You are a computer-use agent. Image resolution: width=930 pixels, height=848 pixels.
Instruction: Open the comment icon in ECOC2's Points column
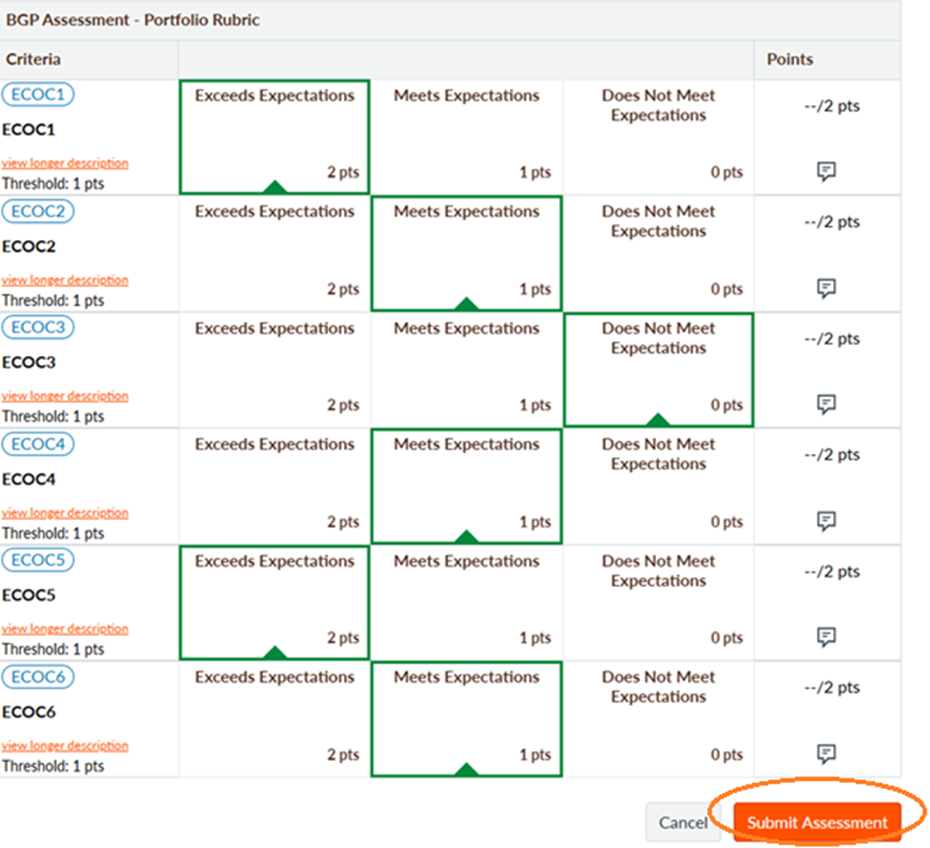[826, 288]
